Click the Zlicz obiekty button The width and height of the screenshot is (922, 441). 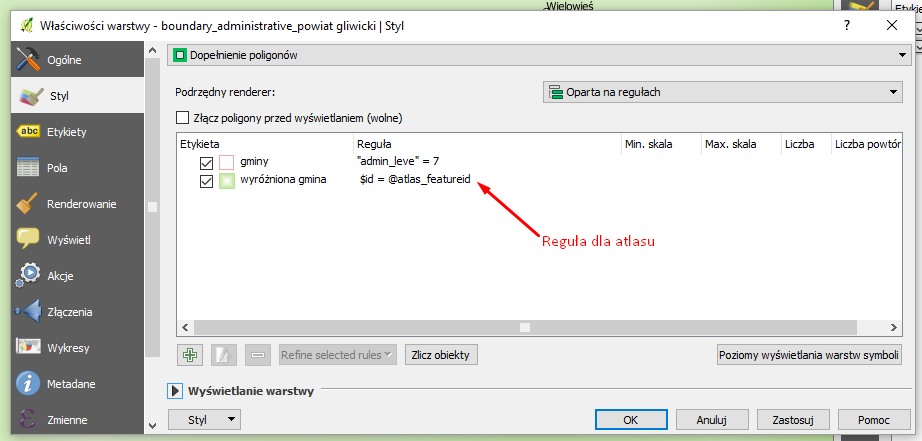pyautogui.click(x=441, y=354)
